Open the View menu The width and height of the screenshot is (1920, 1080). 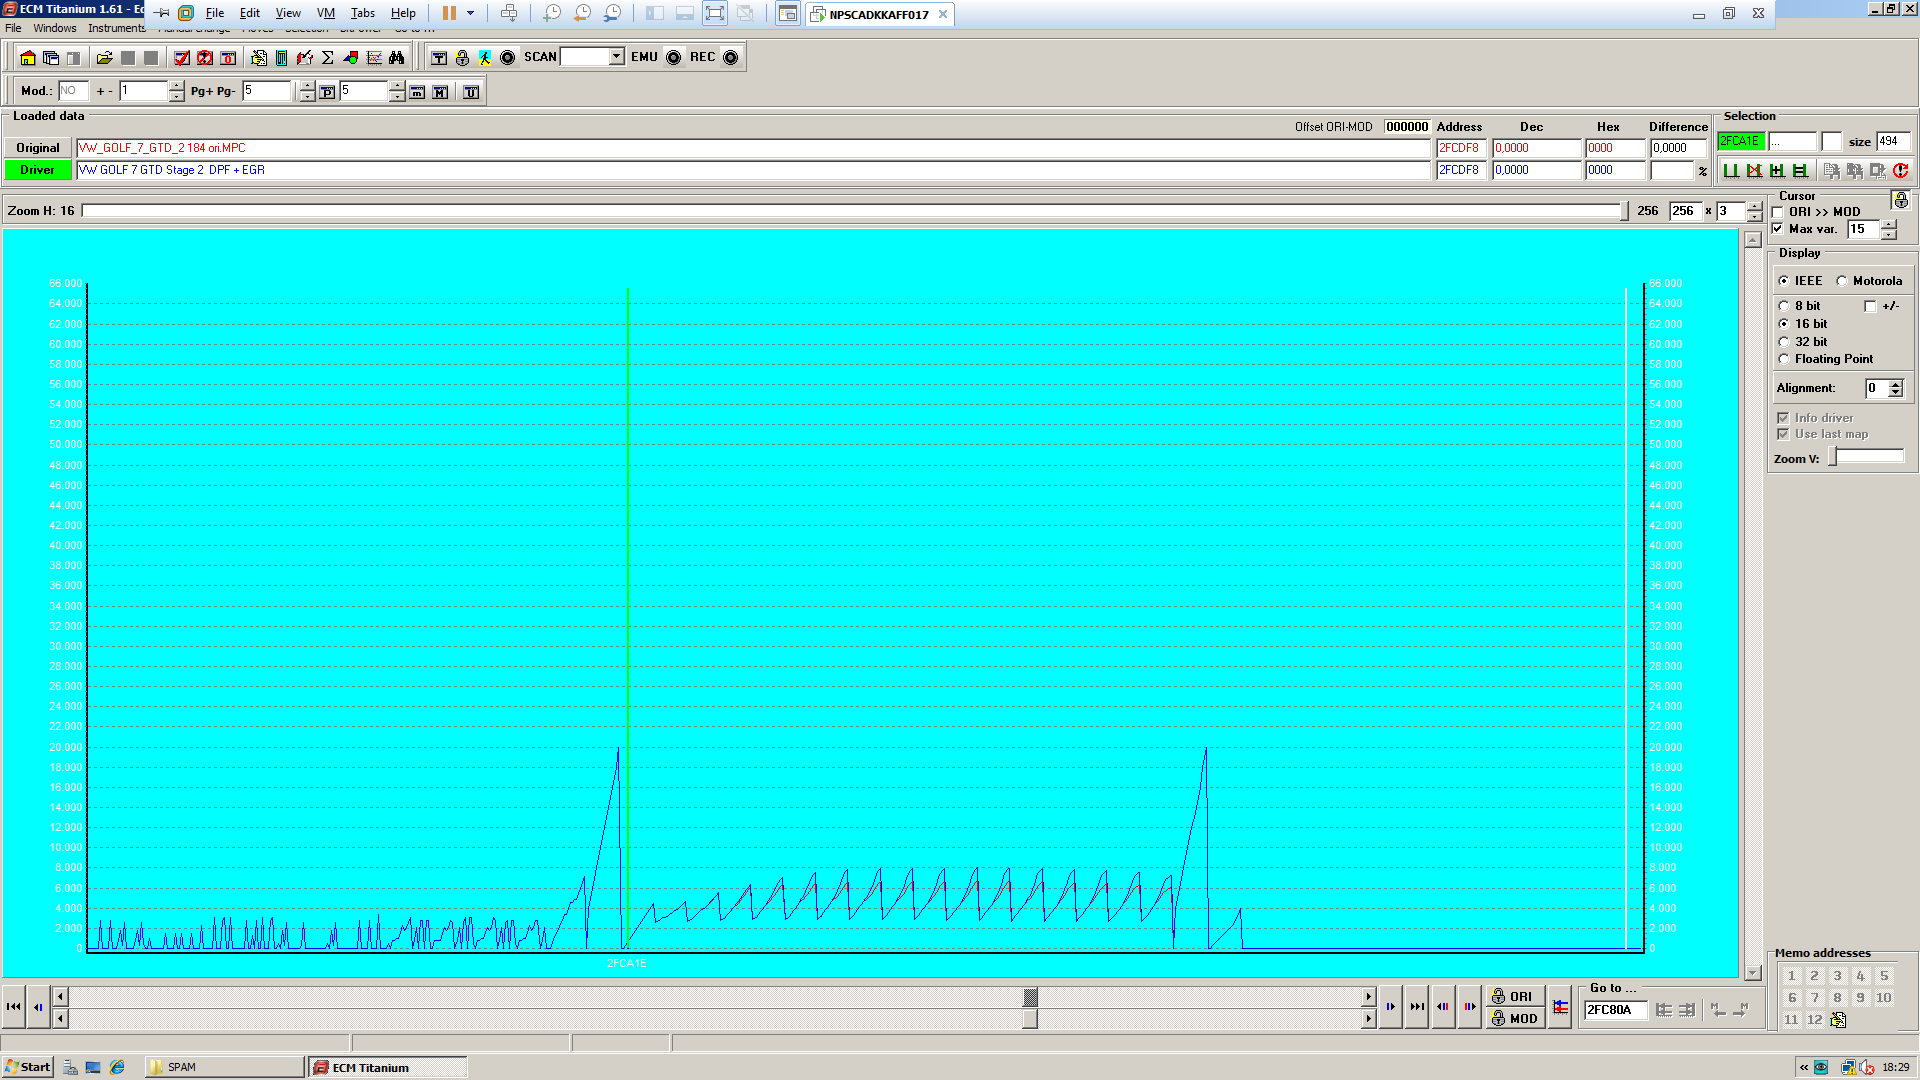point(288,13)
